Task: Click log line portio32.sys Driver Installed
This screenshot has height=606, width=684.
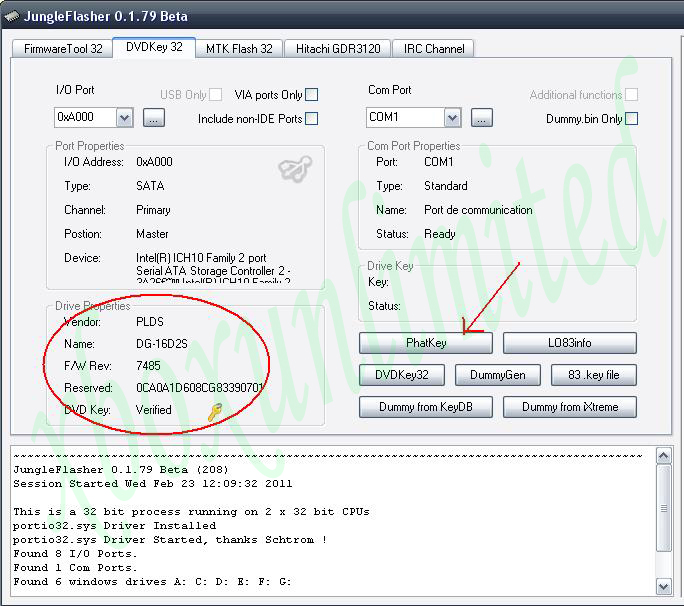Action: pyautogui.click(x=114, y=526)
